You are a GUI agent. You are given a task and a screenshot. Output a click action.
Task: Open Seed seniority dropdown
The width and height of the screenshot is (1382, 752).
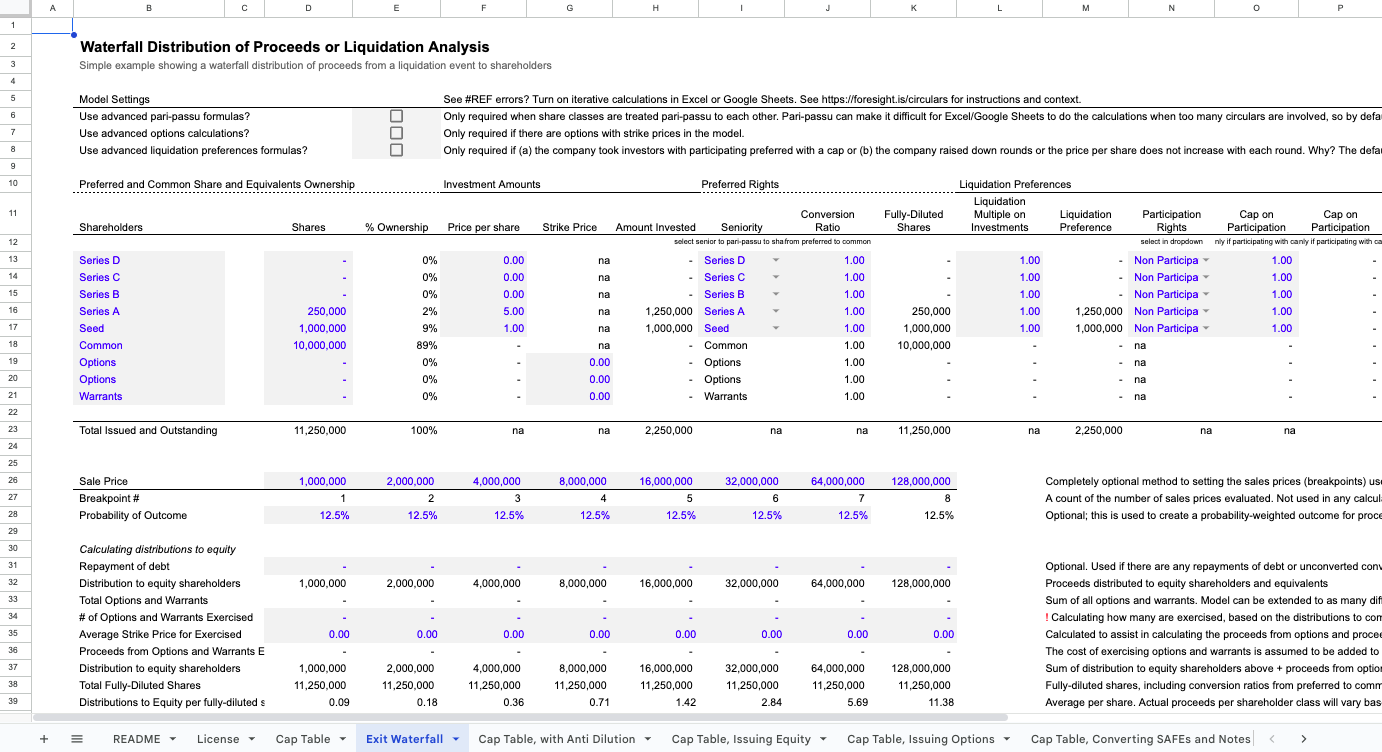(x=776, y=328)
